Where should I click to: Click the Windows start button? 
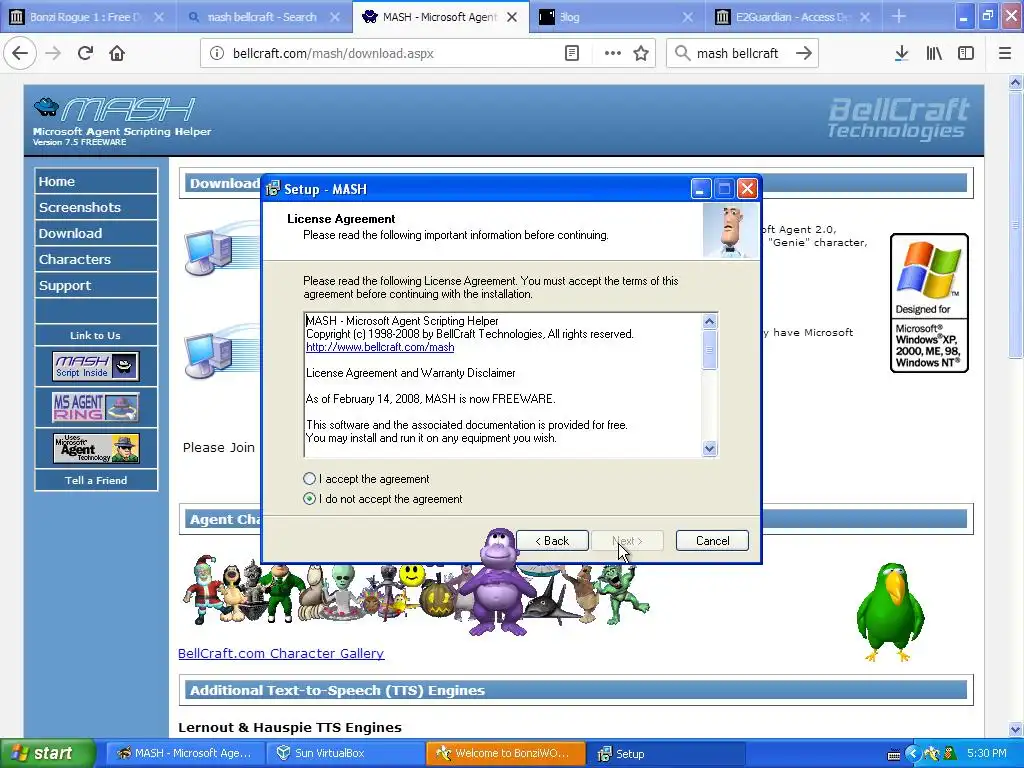point(47,753)
